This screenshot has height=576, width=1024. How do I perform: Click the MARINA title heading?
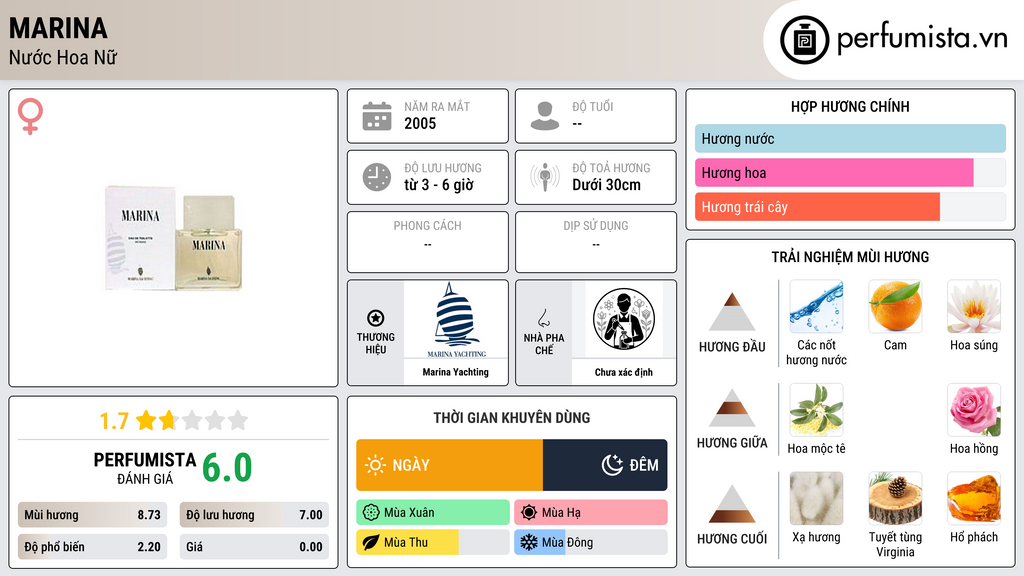click(x=58, y=28)
